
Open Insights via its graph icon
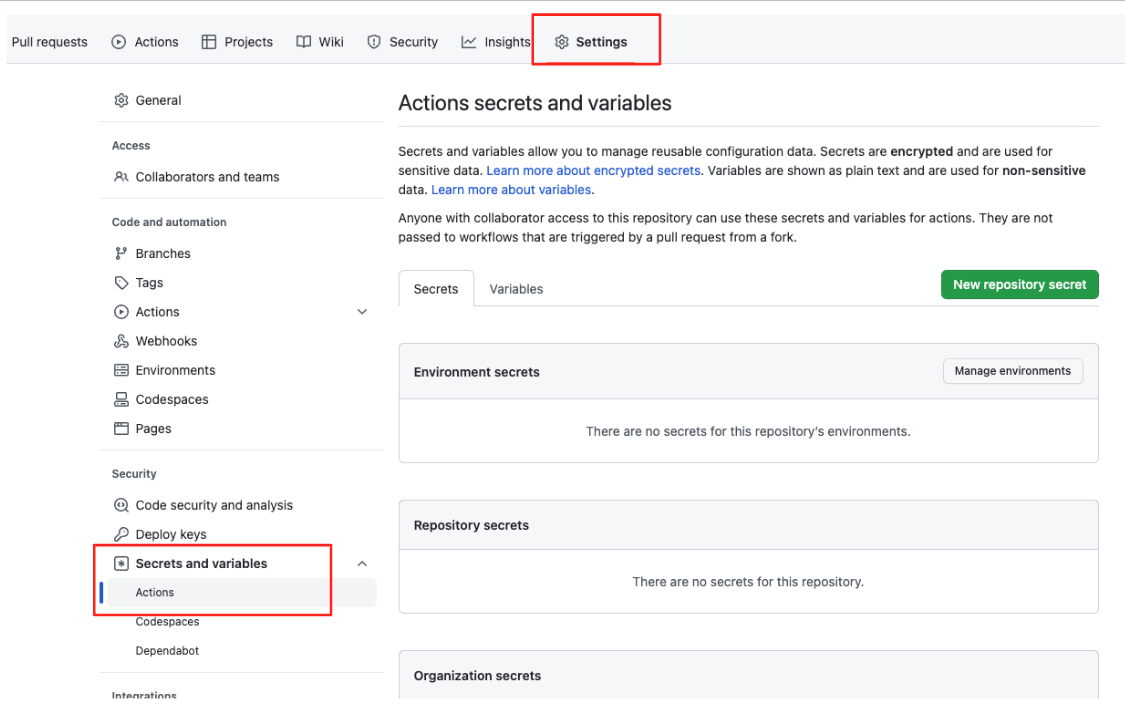466,42
